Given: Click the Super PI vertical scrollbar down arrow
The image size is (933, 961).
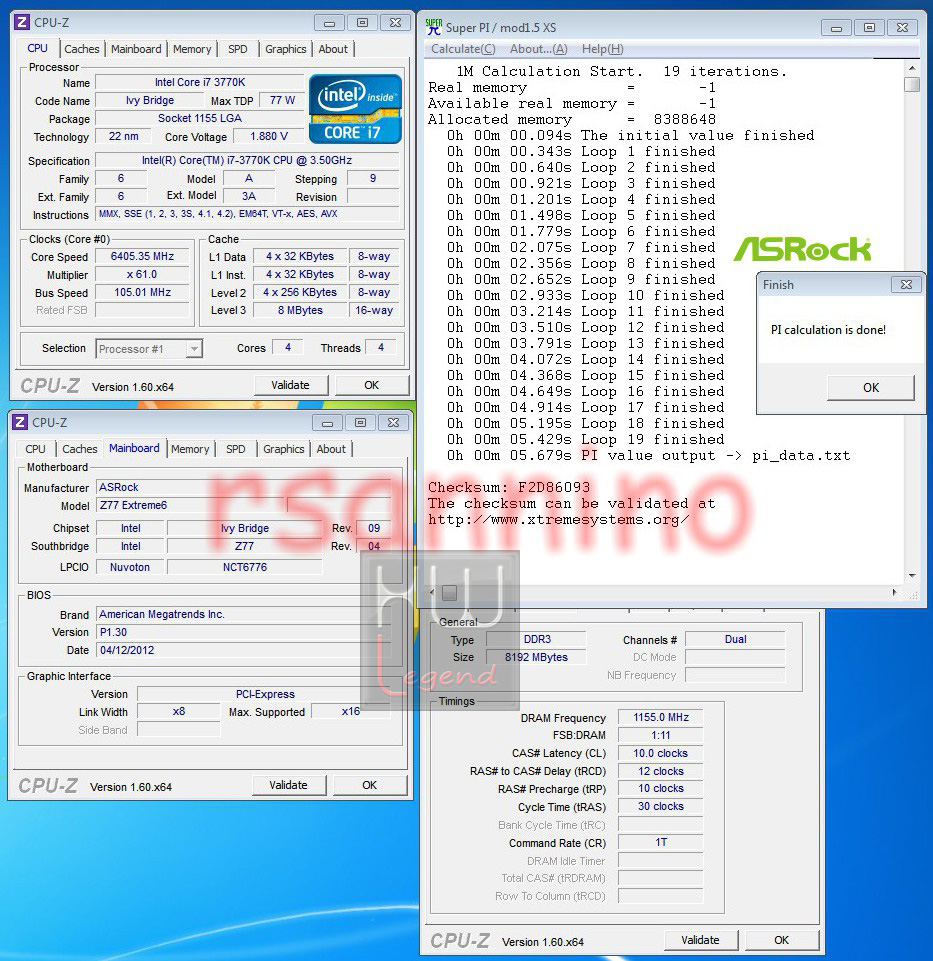Looking at the screenshot, I should (912, 575).
